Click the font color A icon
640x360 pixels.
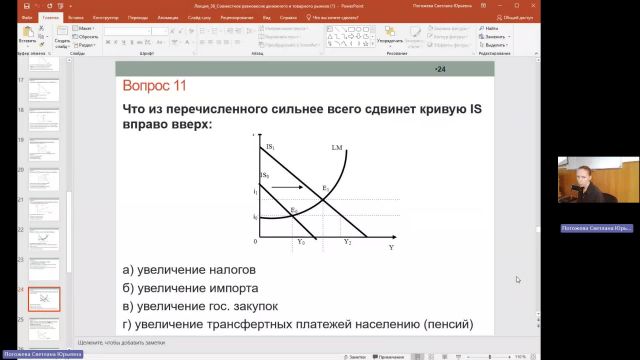point(188,42)
